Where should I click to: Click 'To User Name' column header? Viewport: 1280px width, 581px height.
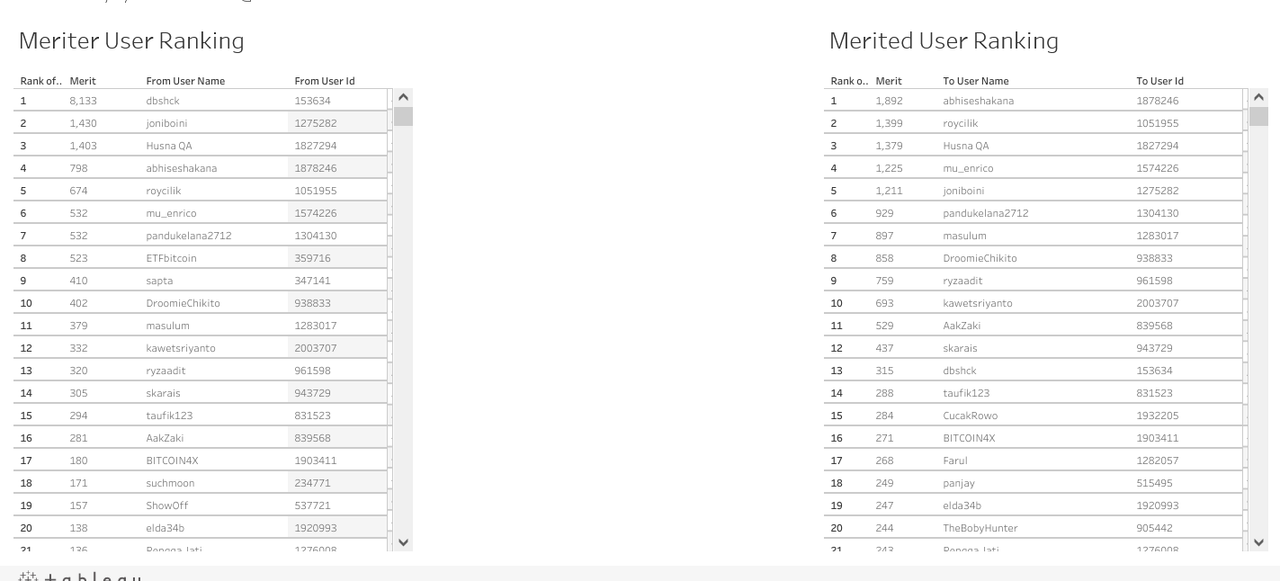(x=975, y=81)
